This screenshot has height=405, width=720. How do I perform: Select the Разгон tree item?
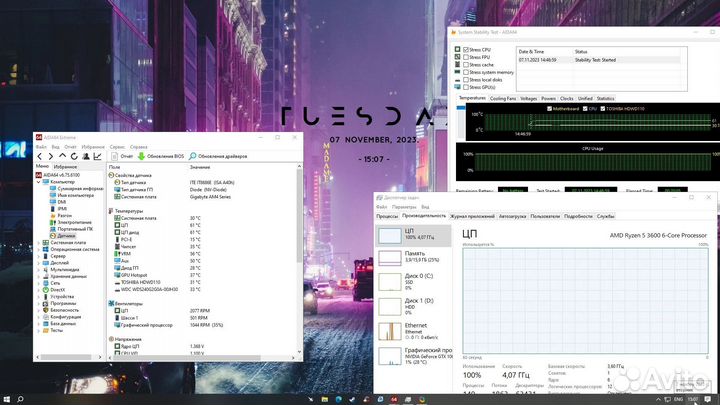click(61, 215)
